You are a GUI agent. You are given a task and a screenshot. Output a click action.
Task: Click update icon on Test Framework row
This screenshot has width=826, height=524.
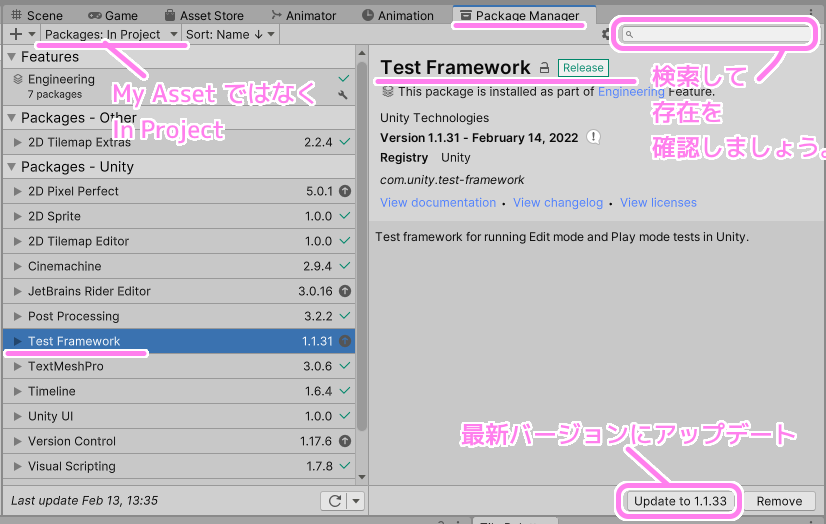pos(345,341)
